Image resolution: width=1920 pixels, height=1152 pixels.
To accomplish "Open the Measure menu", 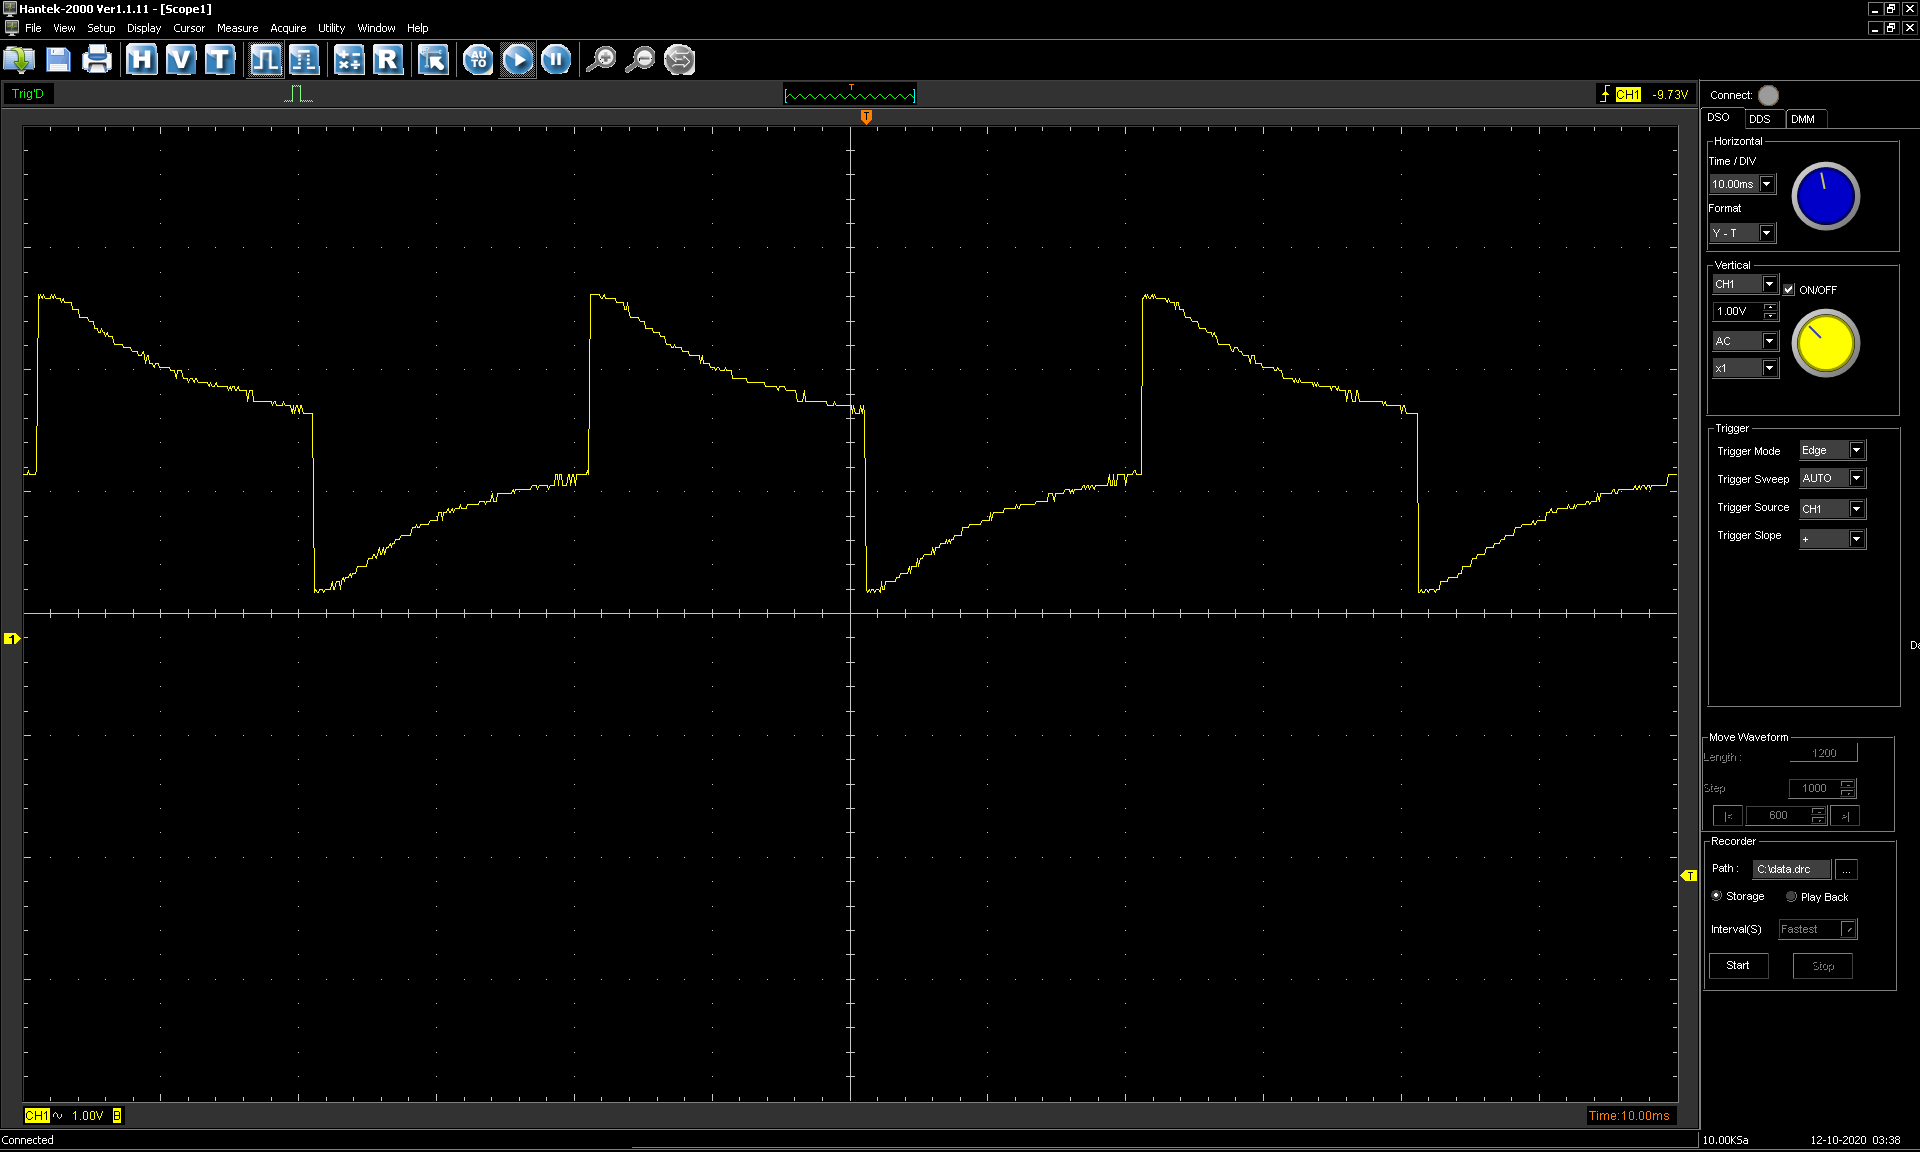I will click(x=237, y=28).
